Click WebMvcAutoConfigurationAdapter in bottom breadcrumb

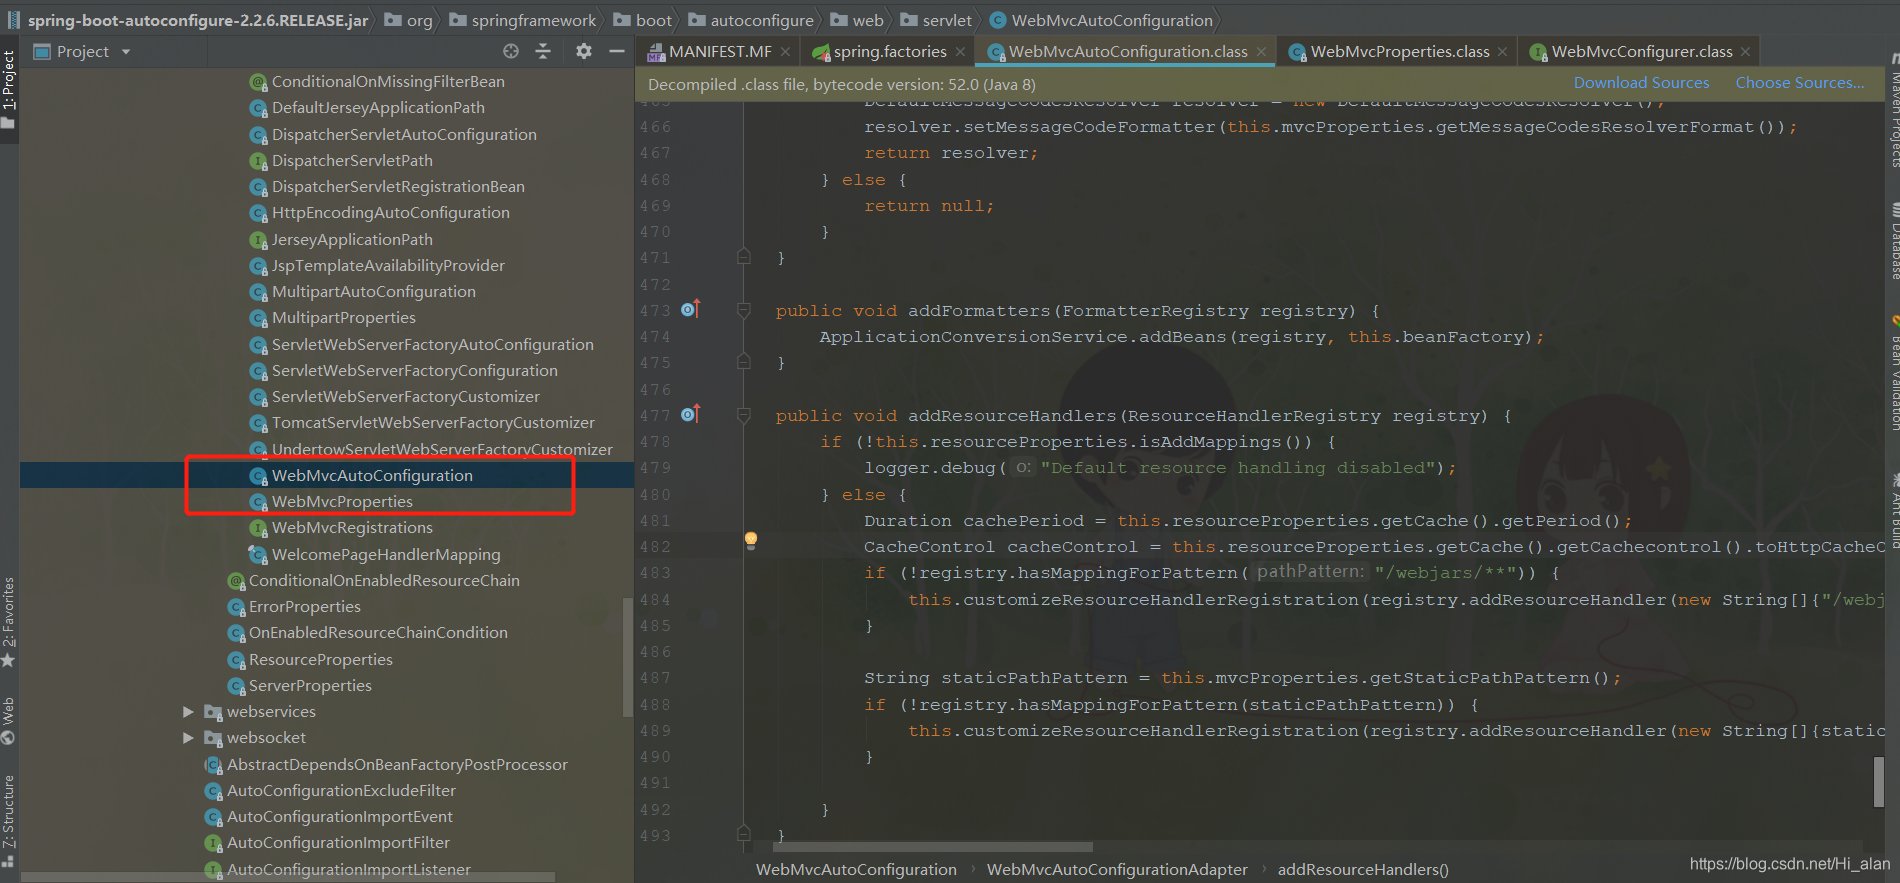point(1117,870)
